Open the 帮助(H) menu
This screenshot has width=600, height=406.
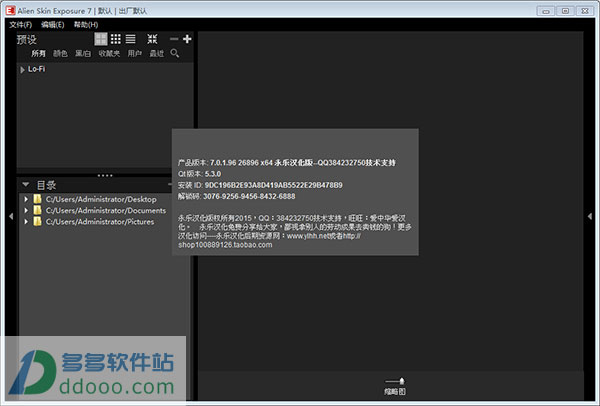point(86,25)
